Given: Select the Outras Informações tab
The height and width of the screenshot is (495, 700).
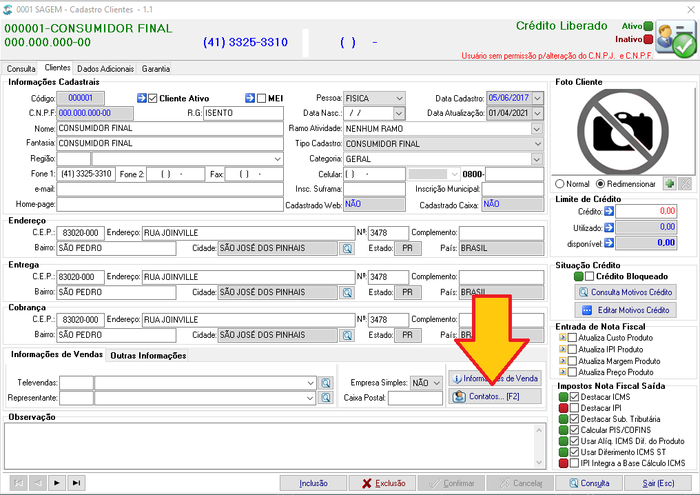Looking at the screenshot, I should click(x=148, y=356).
